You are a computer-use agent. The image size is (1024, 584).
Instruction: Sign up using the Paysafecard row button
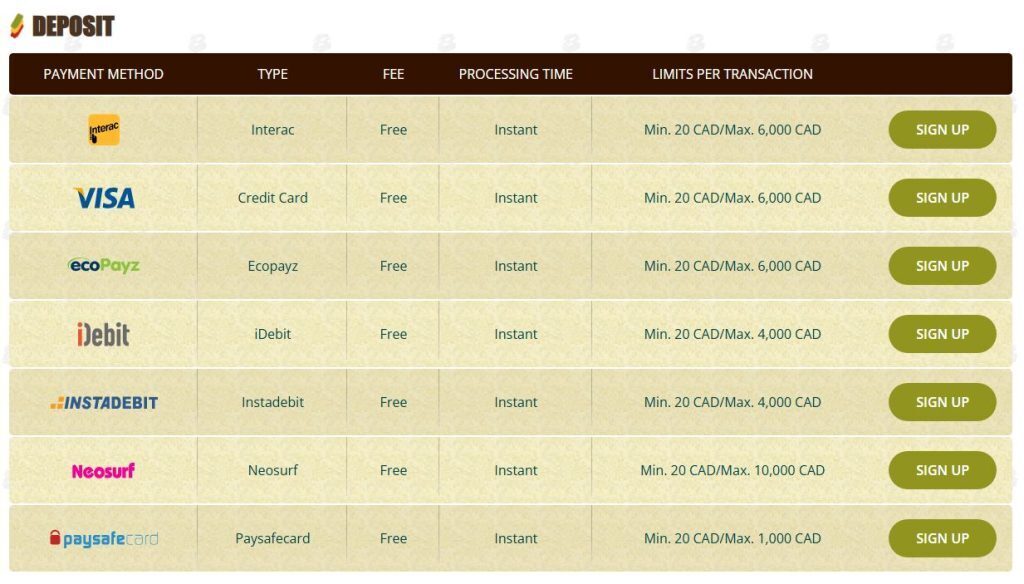942,538
